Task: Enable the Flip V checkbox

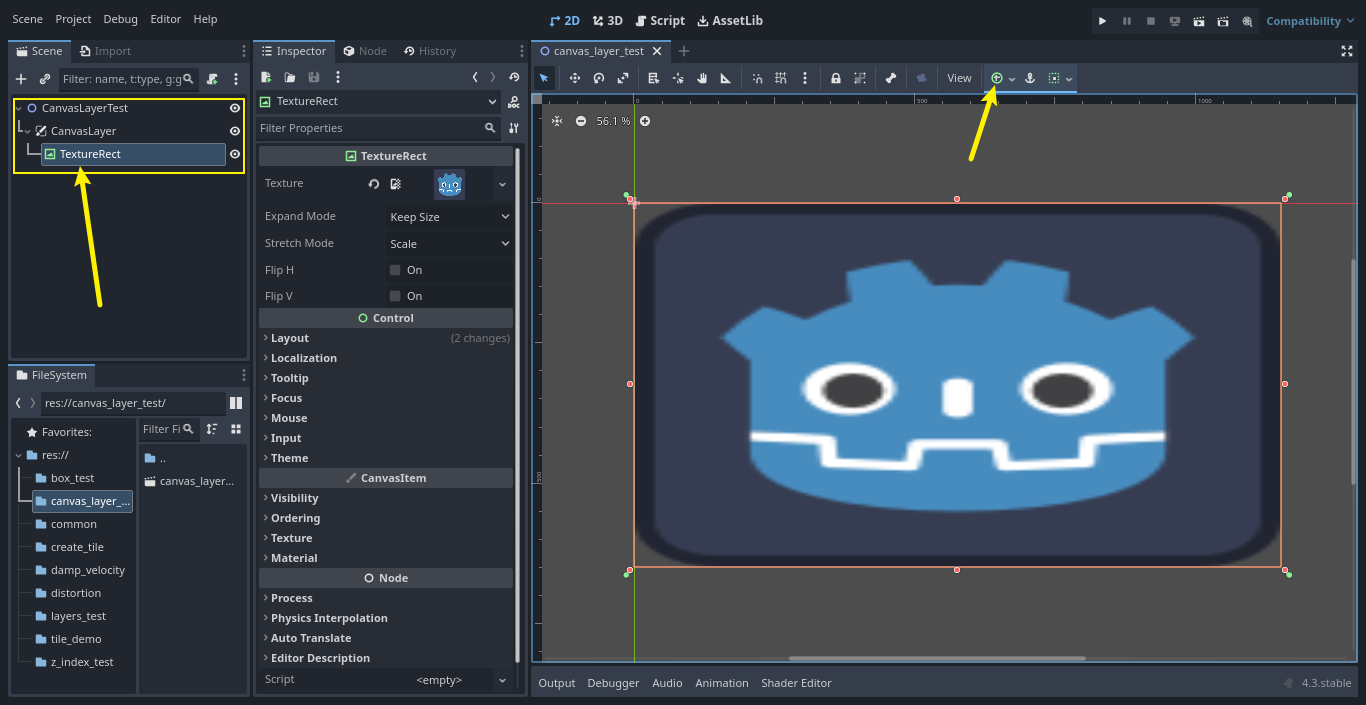Action: coord(395,296)
